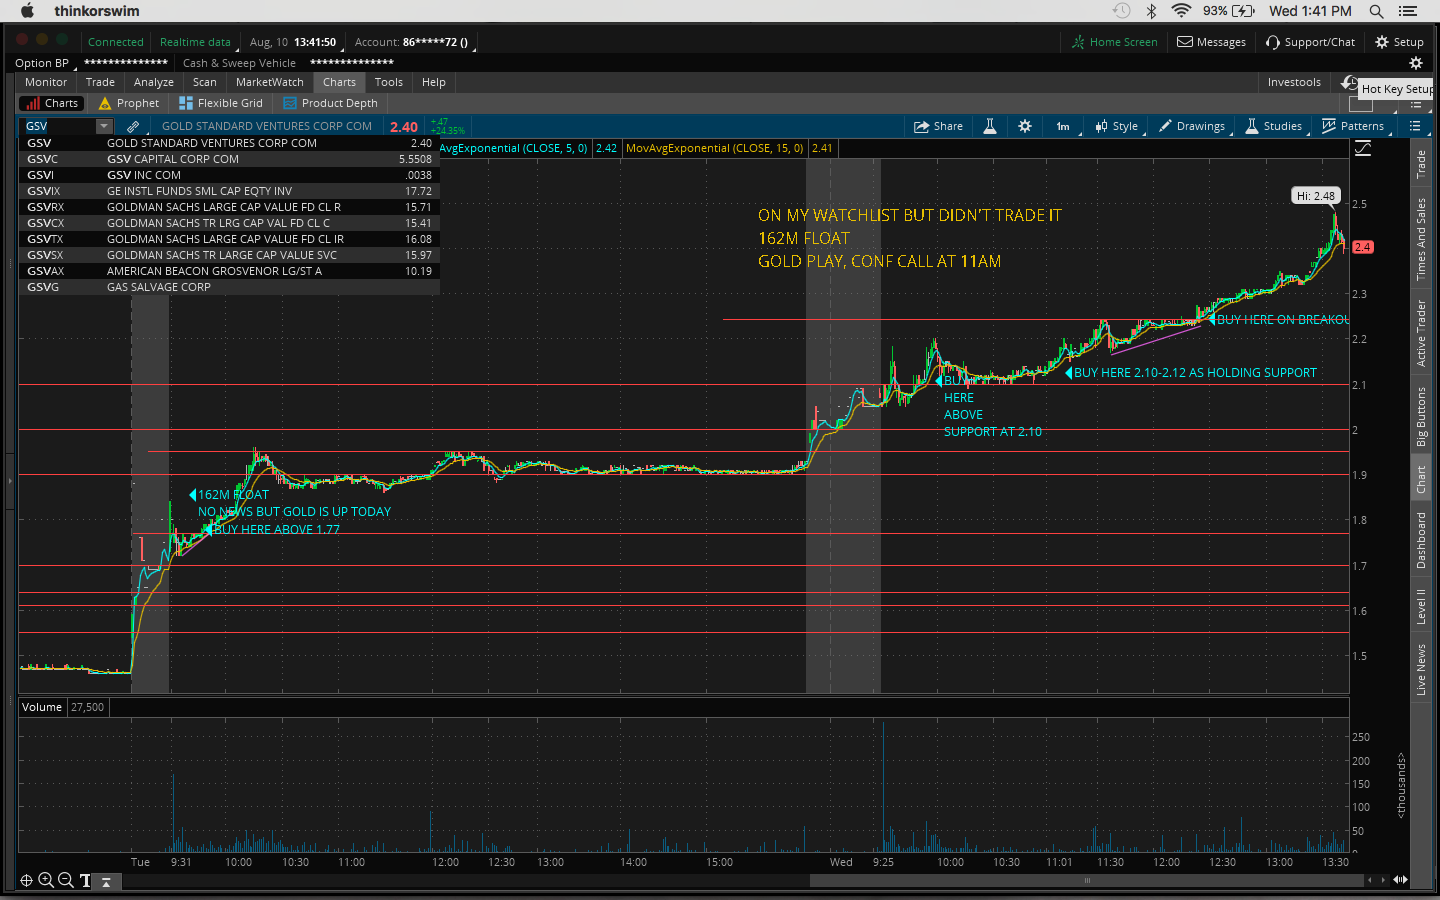The image size is (1440, 900).
Task: Open the Times And Sales side panel
Action: [1421, 239]
